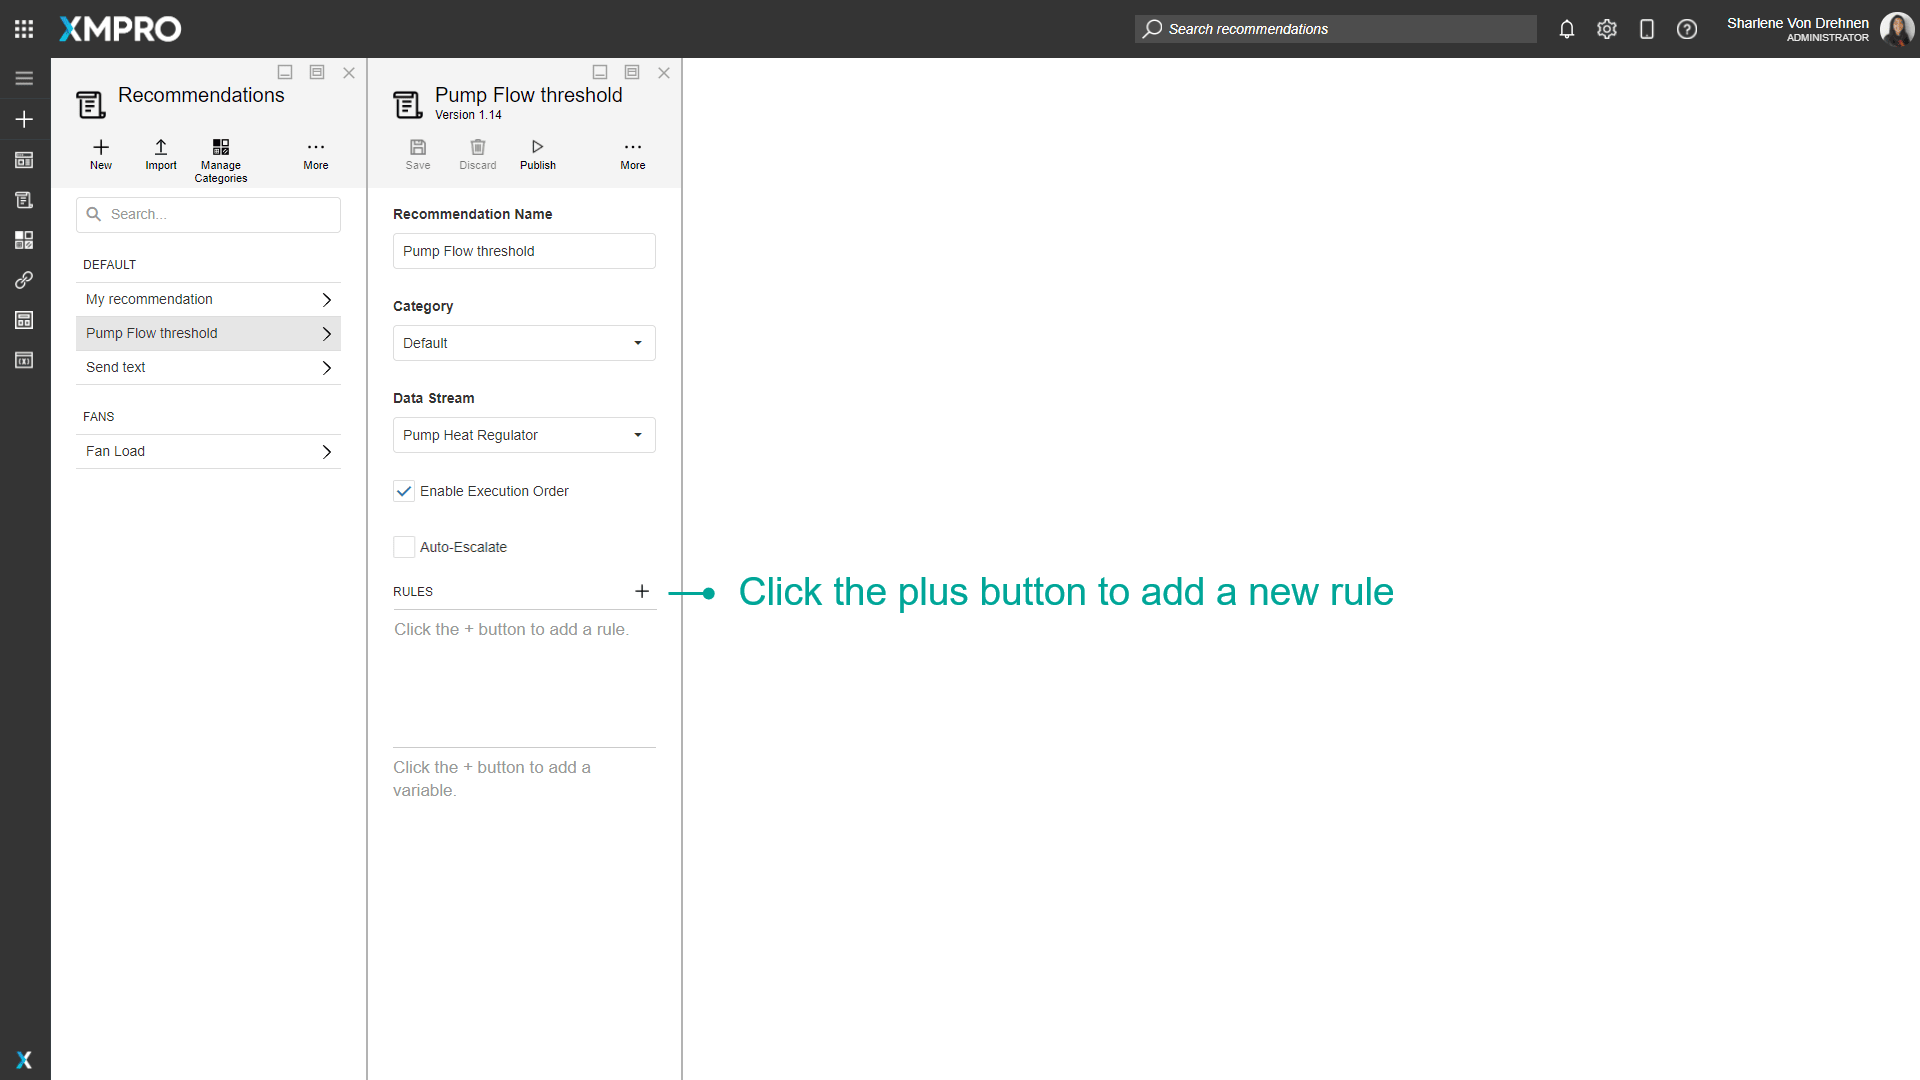Open notifications bell icon
1920x1080 pixels.
pos(1566,29)
